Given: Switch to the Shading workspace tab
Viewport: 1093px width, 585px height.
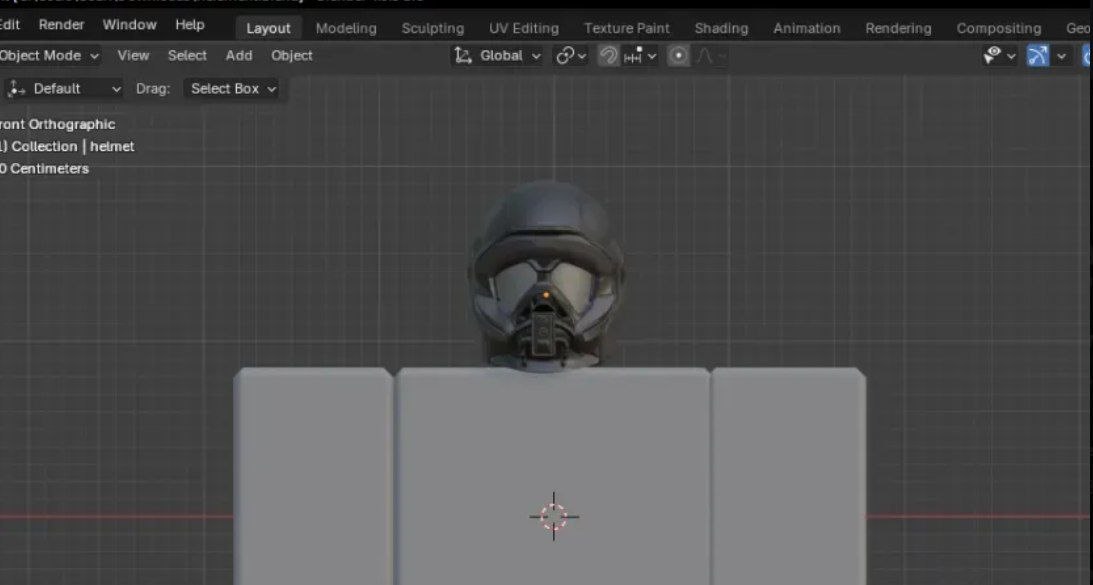Looking at the screenshot, I should [x=721, y=29].
